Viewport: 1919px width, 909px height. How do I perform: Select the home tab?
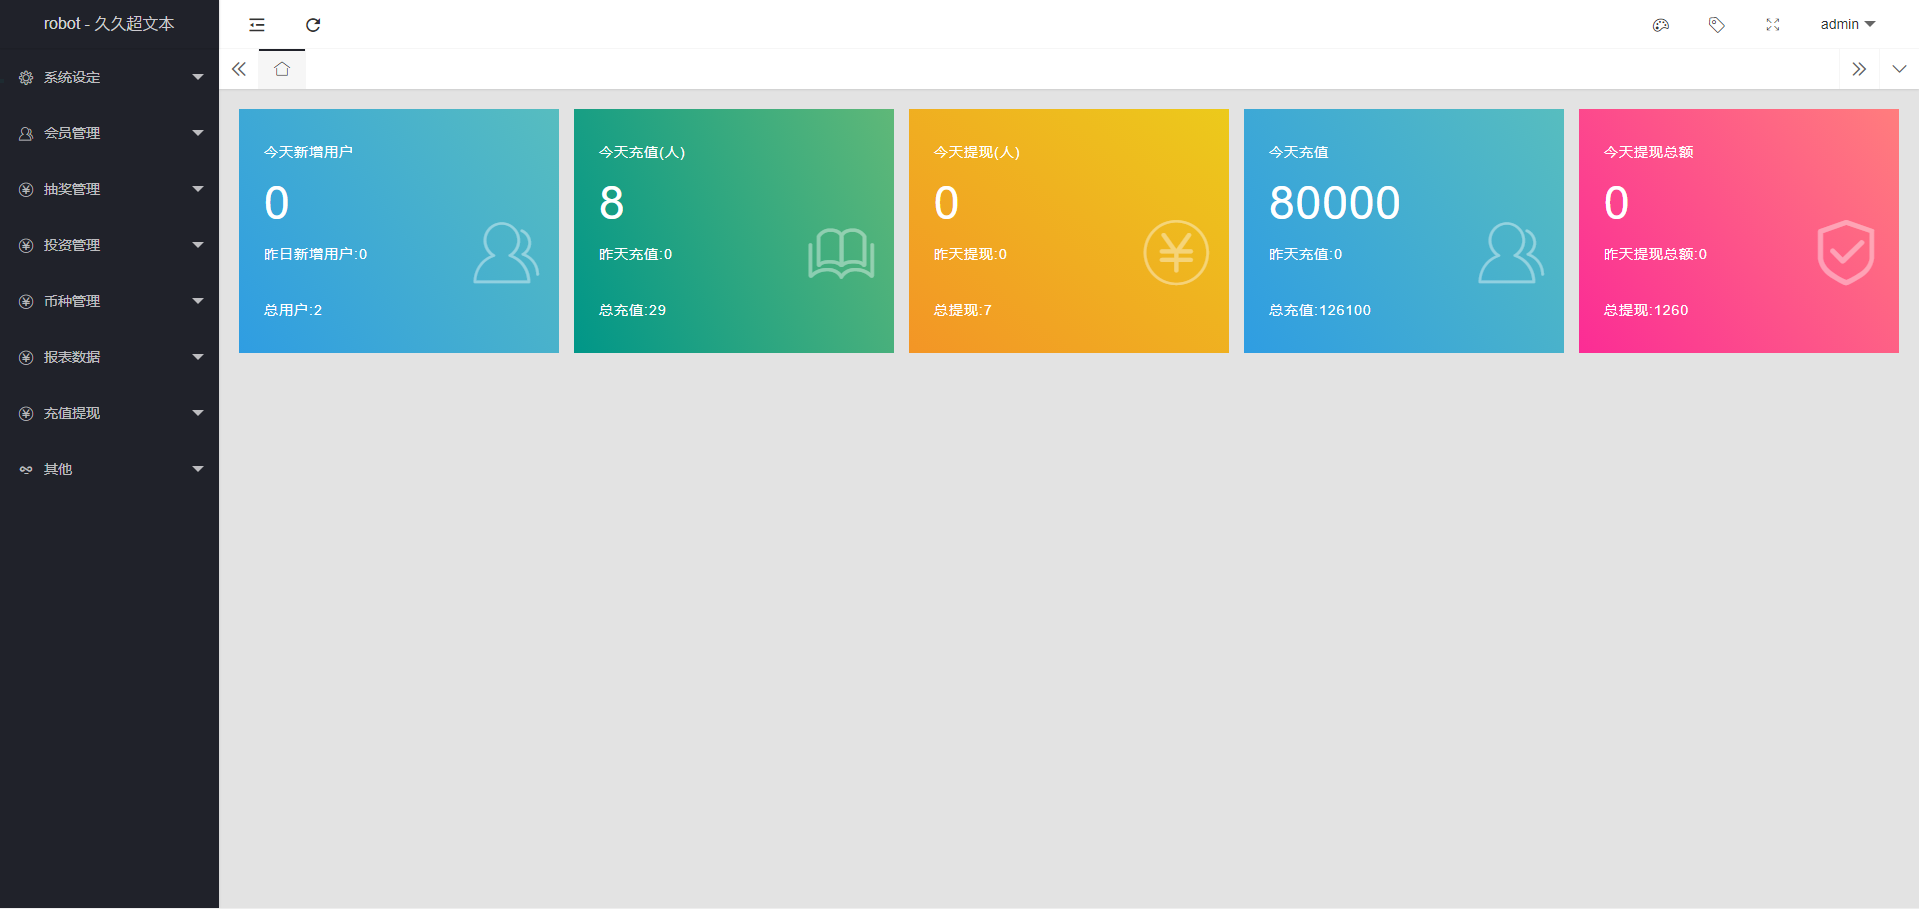pyautogui.click(x=282, y=69)
